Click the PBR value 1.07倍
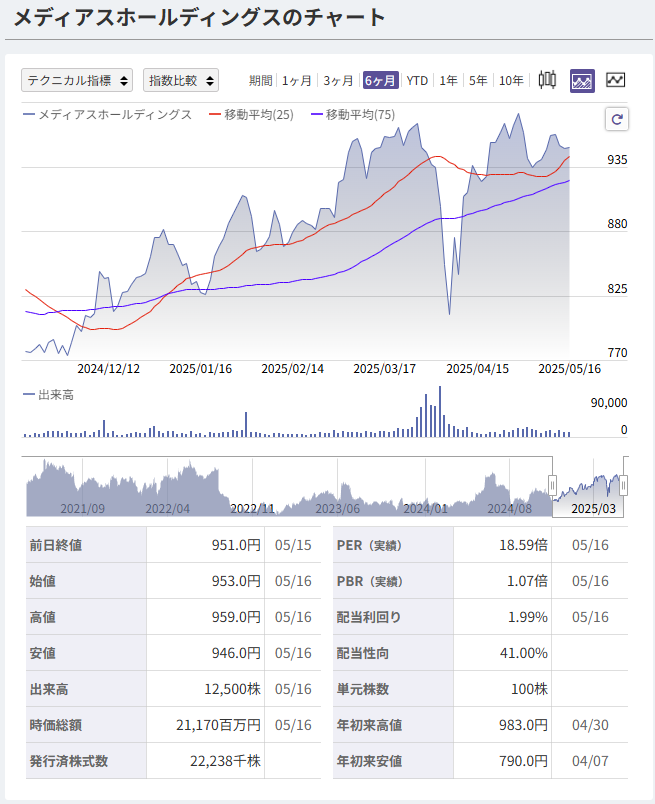This screenshot has width=655, height=804. click(527, 581)
